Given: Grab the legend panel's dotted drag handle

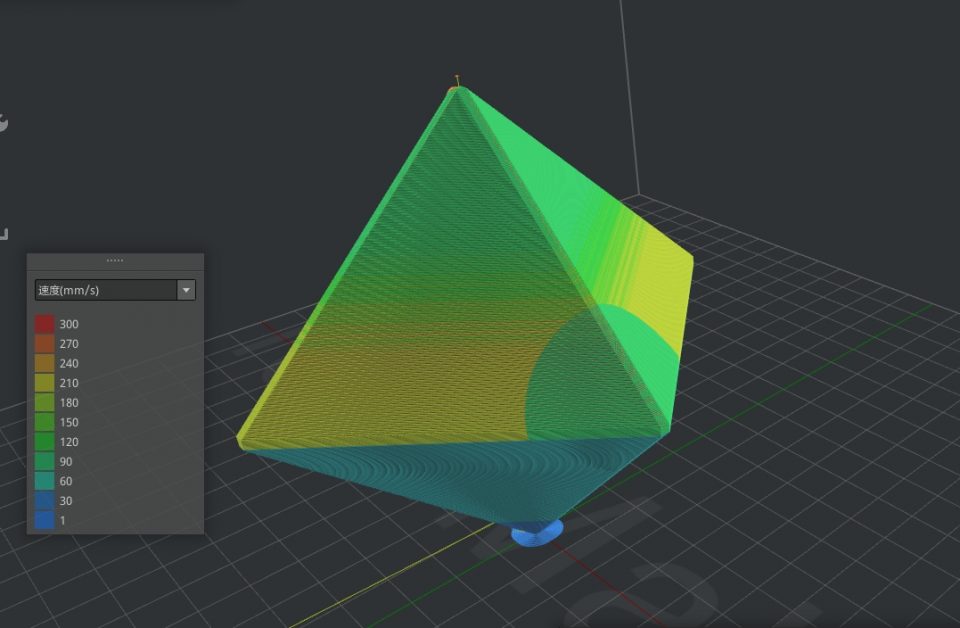Looking at the screenshot, I should (x=115, y=261).
